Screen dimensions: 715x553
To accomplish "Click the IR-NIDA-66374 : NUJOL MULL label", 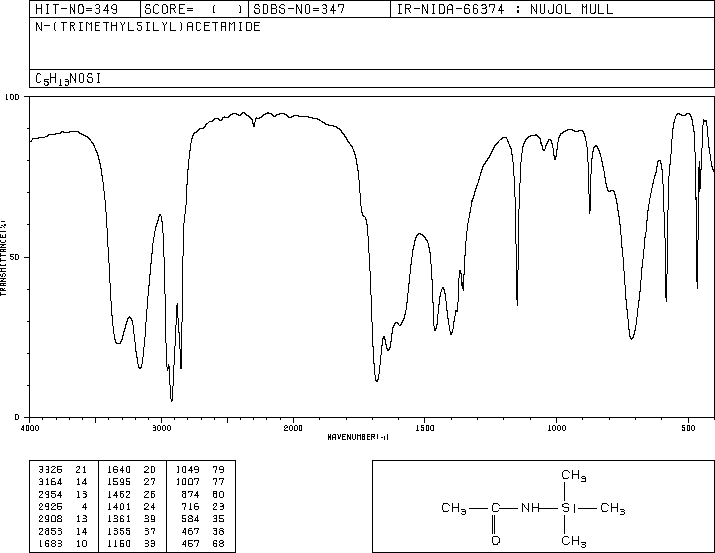I will click(x=505, y=9).
